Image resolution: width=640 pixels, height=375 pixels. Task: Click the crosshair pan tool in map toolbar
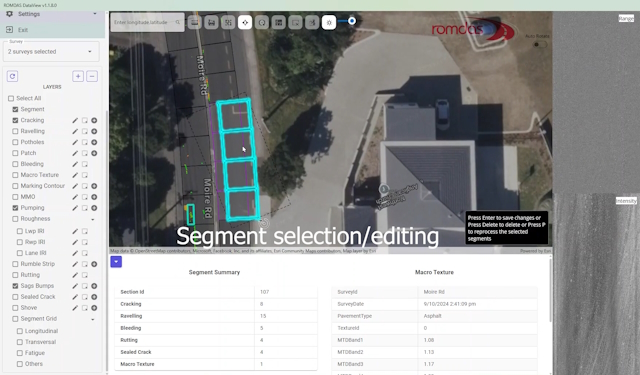pyautogui.click(x=245, y=22)
